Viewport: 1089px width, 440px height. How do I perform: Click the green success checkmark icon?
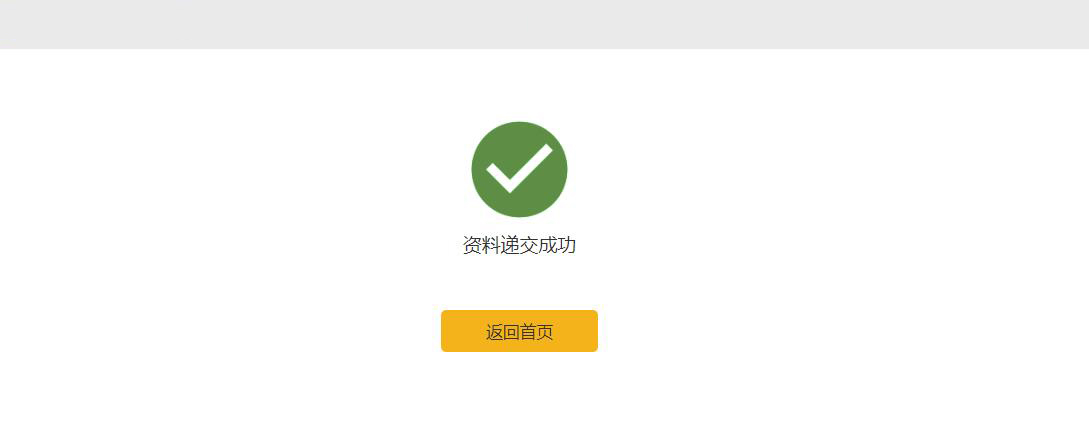coord(519,169)
